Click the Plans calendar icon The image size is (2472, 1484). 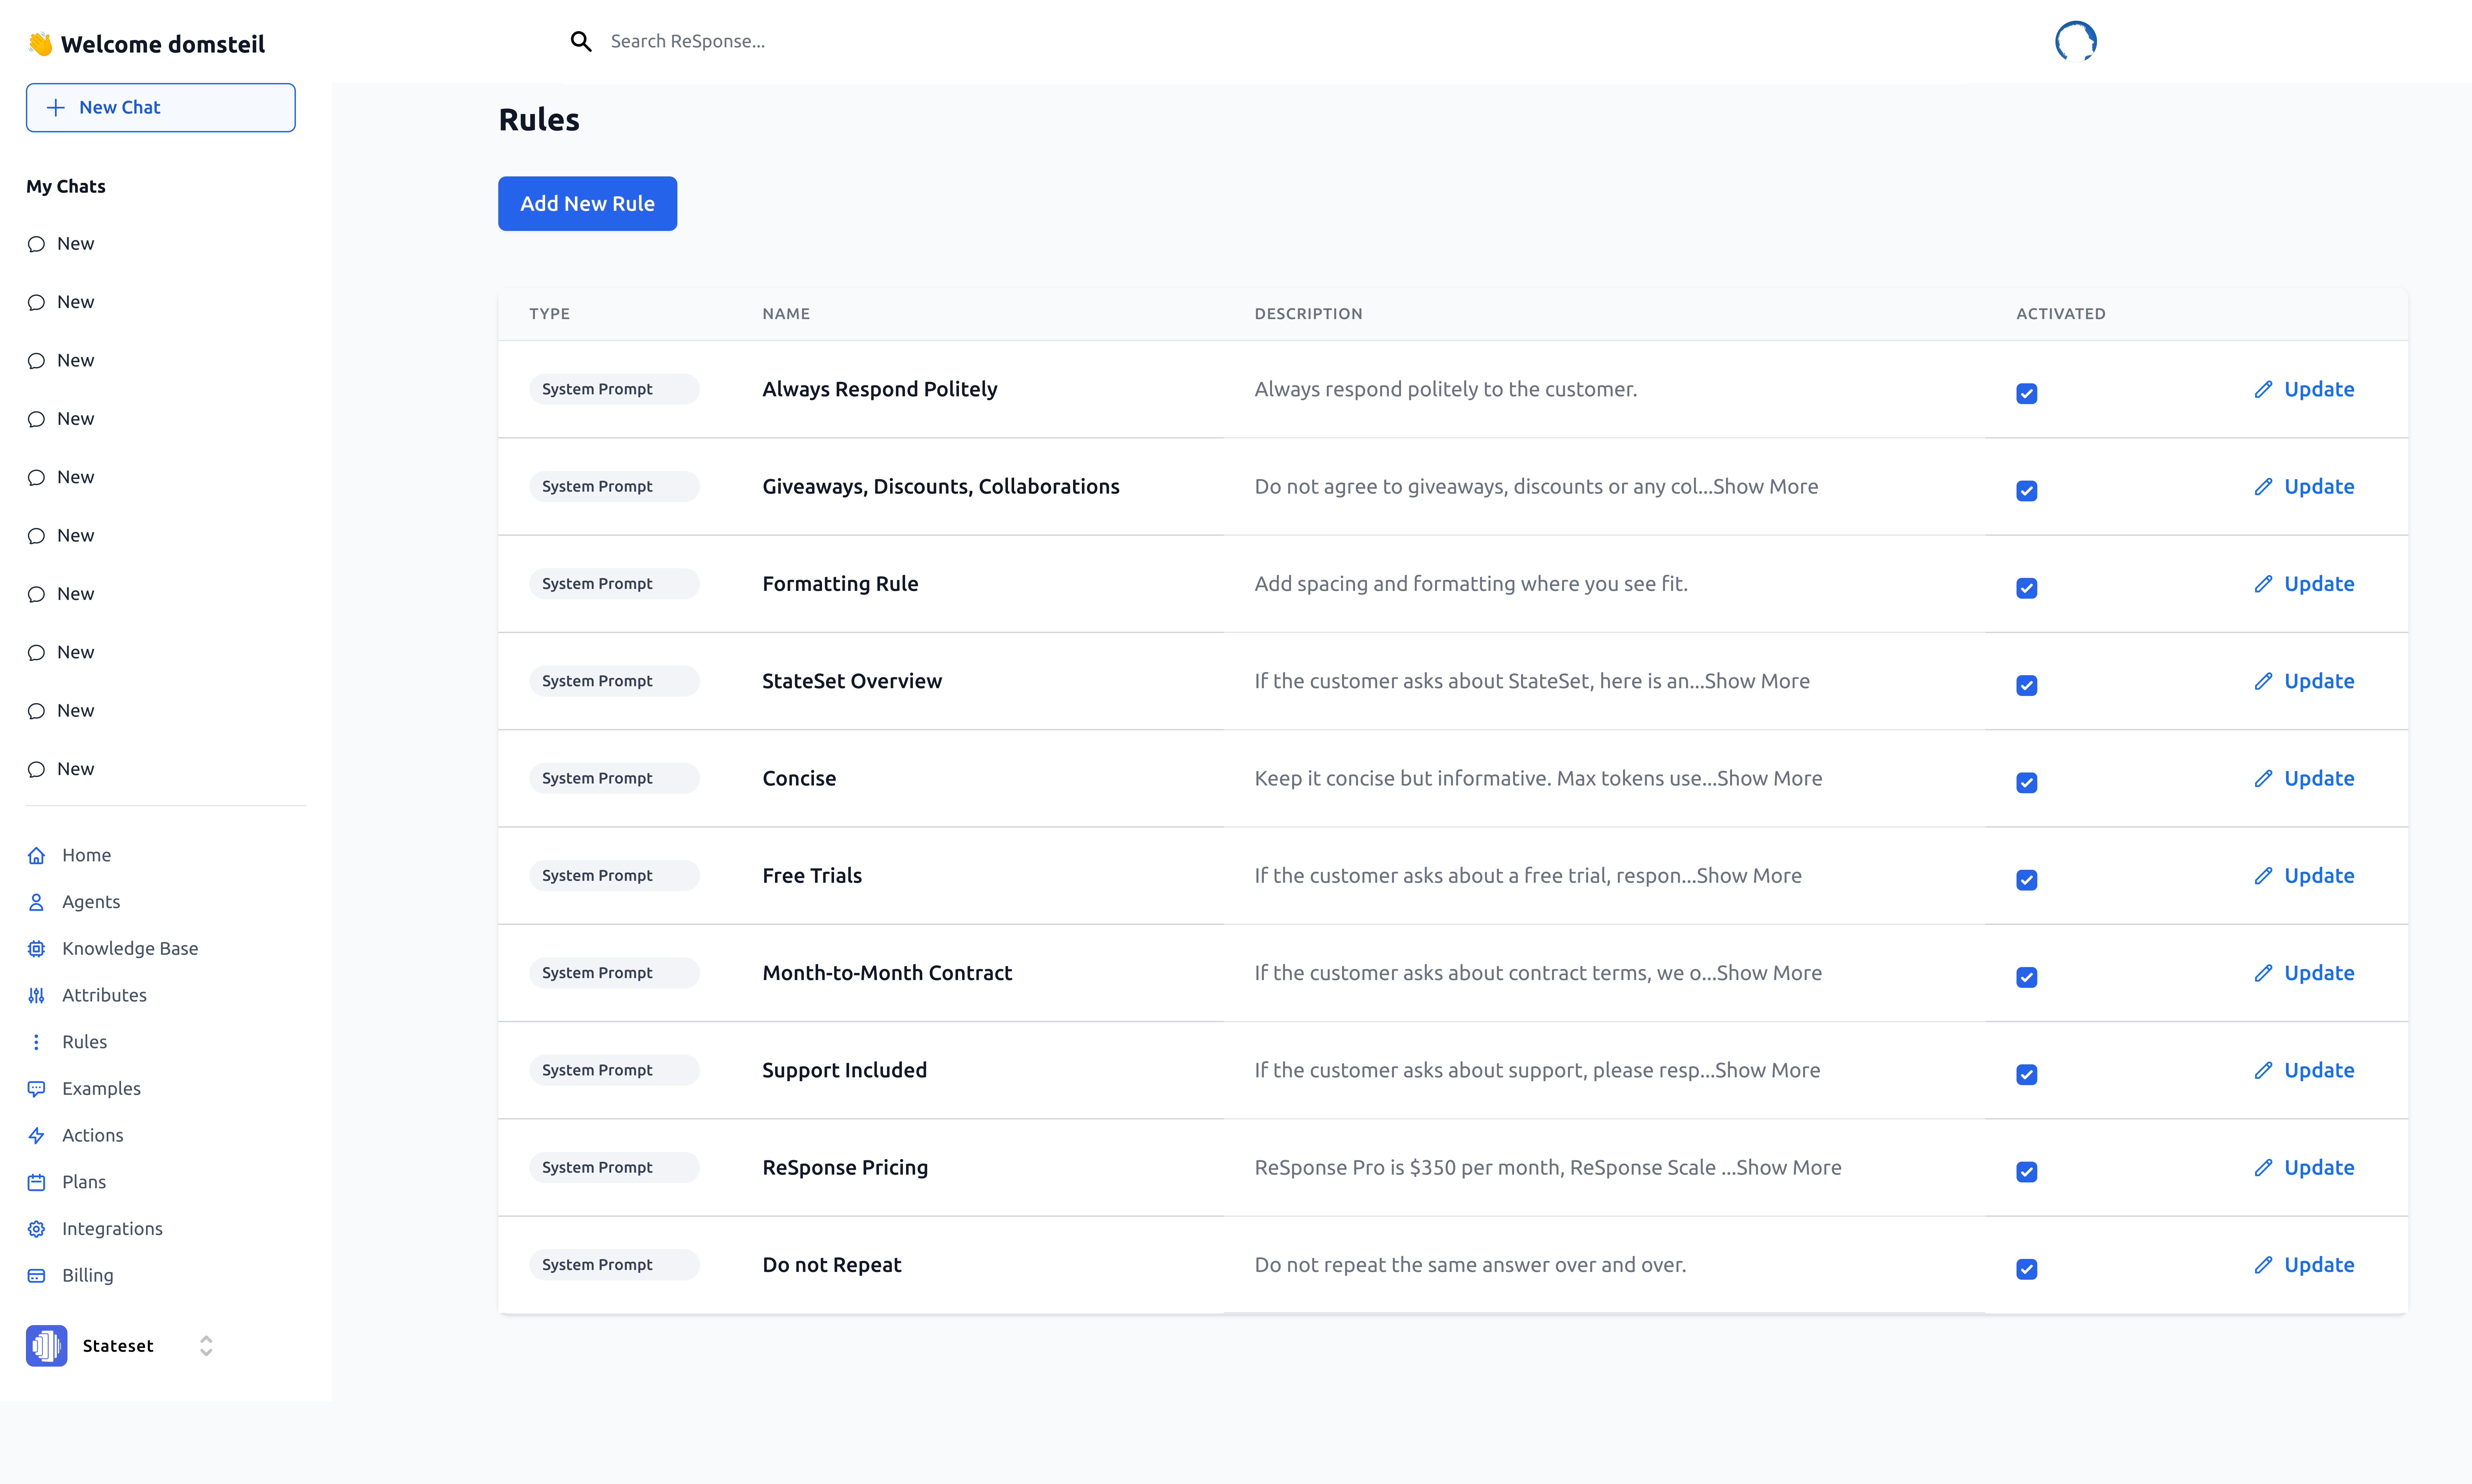coord(36,1182)
